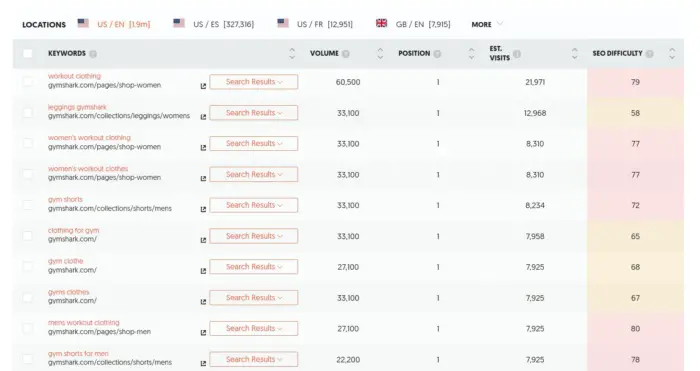Screen dimensions: 700x371
Task: Check the gym clothe row checkbox
Action: 28,267
